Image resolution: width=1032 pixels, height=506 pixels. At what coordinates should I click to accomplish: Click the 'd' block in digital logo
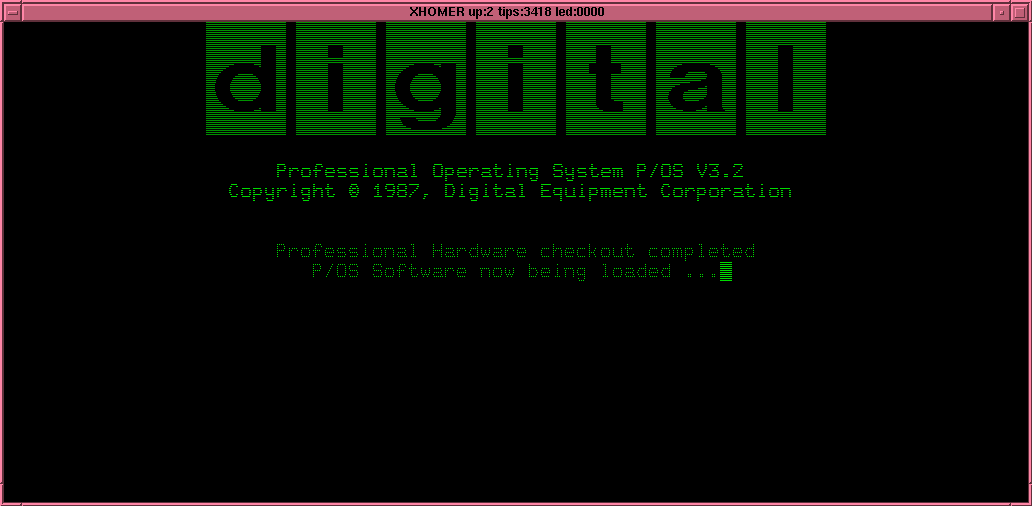tap(245, 79)
